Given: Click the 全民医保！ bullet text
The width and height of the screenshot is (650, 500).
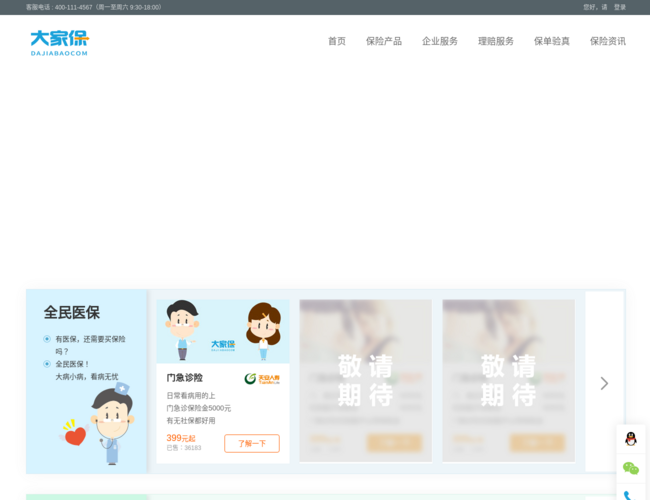Looking at the screenshot, I should tap(73, 364).
